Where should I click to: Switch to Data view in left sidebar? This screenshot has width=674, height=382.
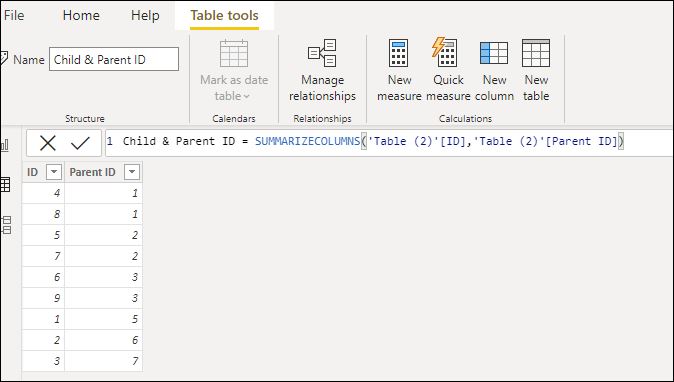coord(5,184)
